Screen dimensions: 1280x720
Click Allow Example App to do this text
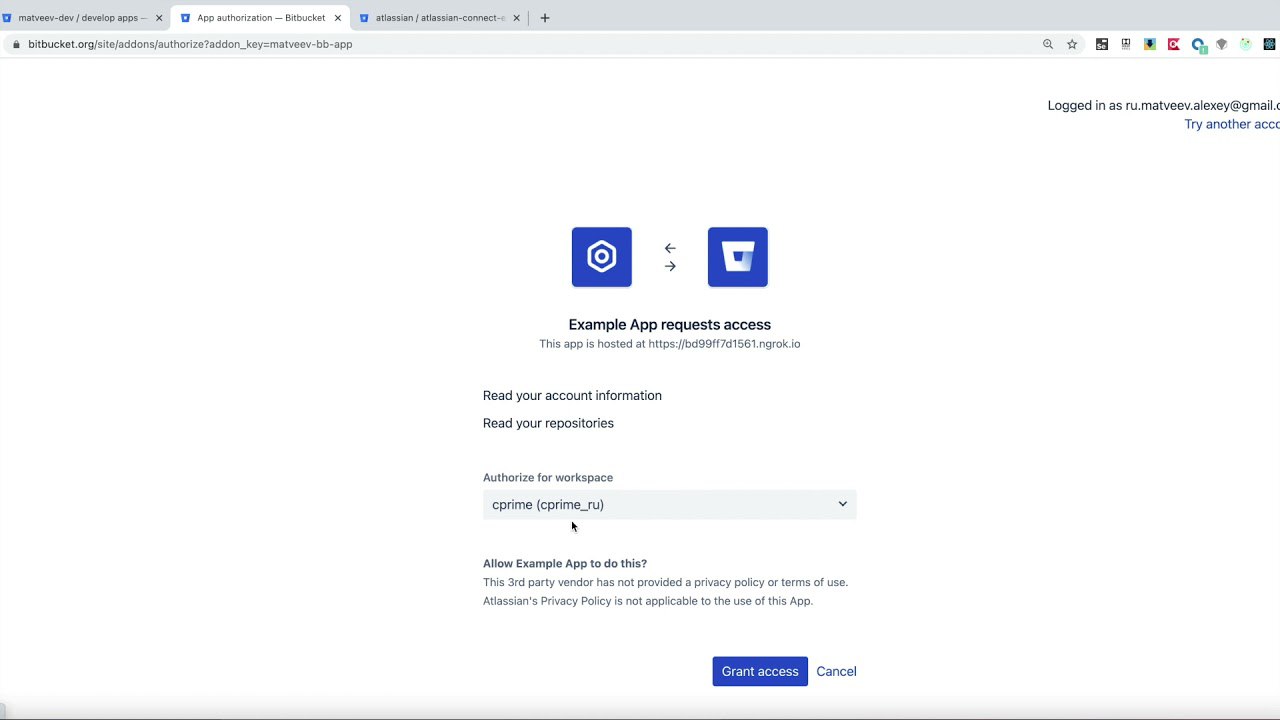point(565,564)
